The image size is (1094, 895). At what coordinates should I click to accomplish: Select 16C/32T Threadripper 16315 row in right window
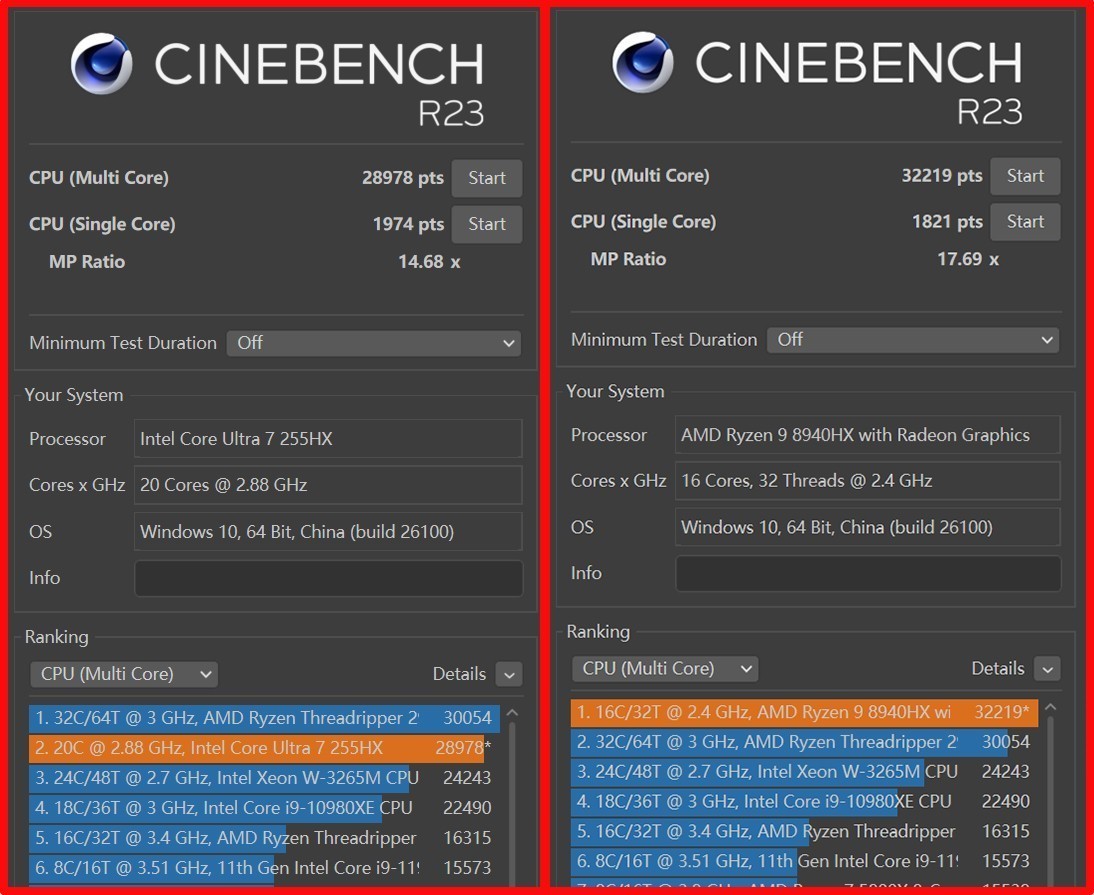click(804, 832)
